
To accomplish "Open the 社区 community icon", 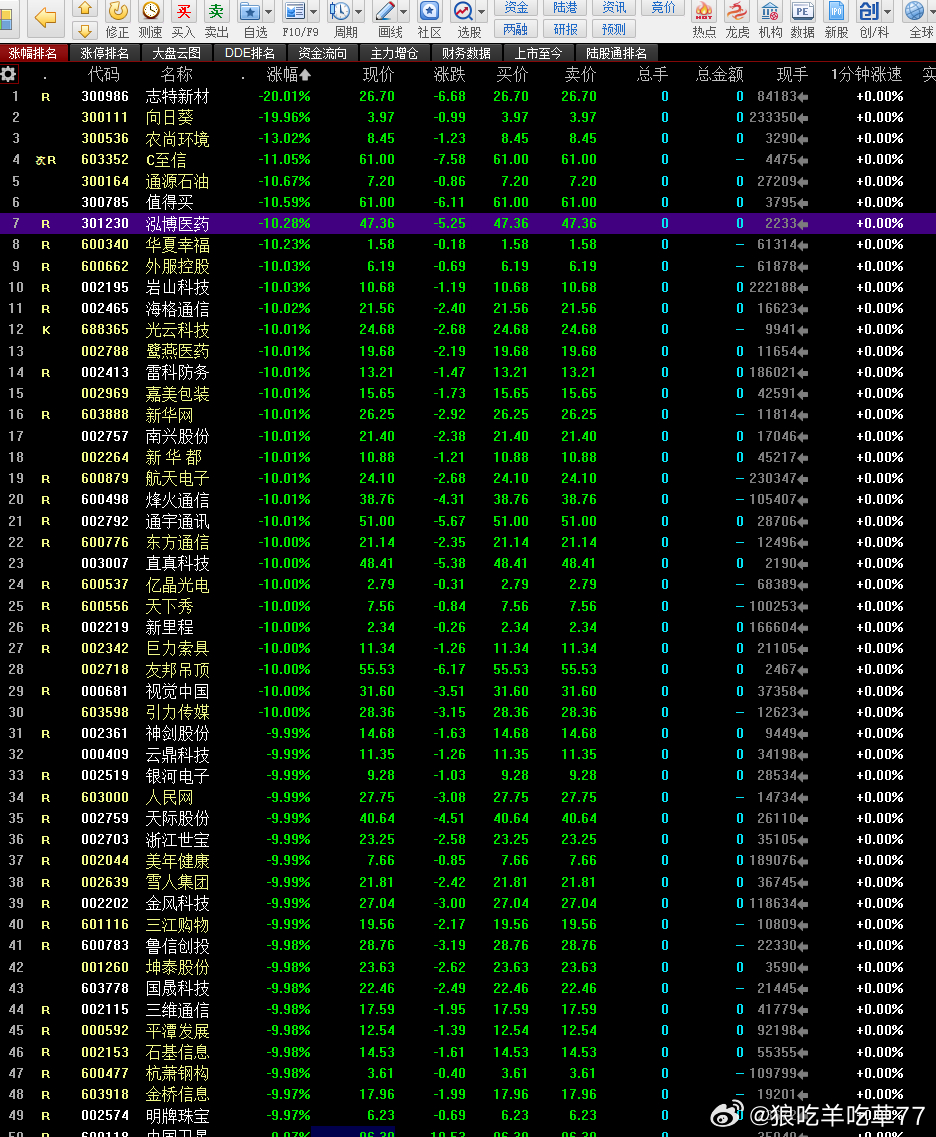I will click(x=429, y=20).
